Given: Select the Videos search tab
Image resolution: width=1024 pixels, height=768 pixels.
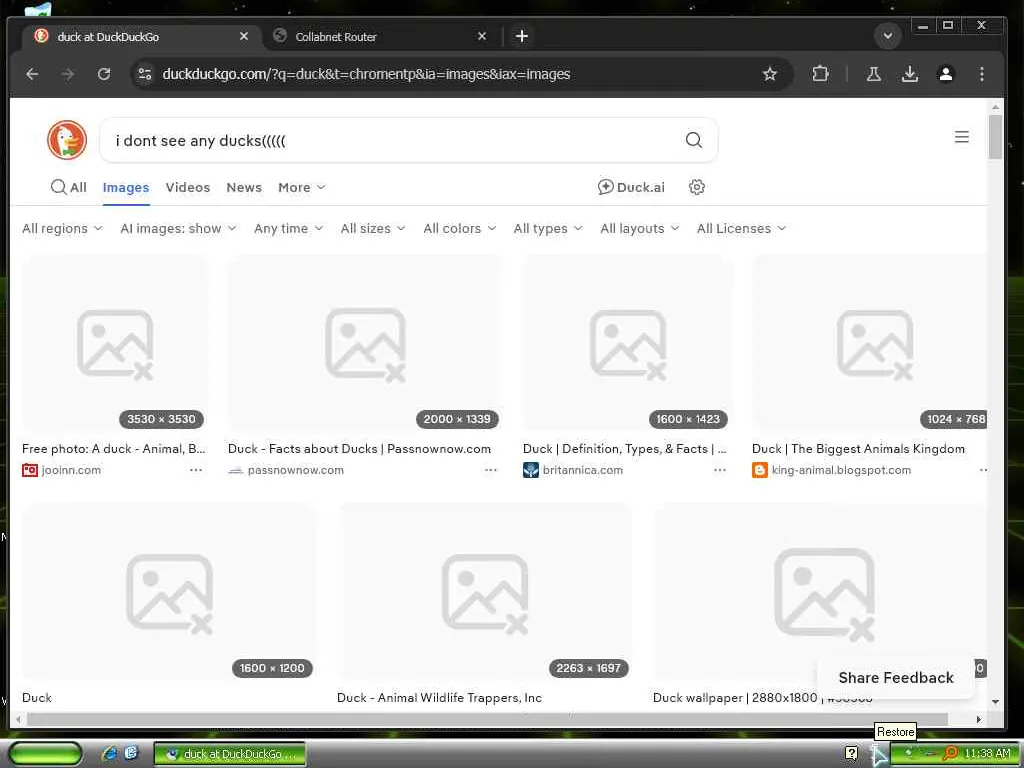Looking at the screenshot, I should (188, 187).
